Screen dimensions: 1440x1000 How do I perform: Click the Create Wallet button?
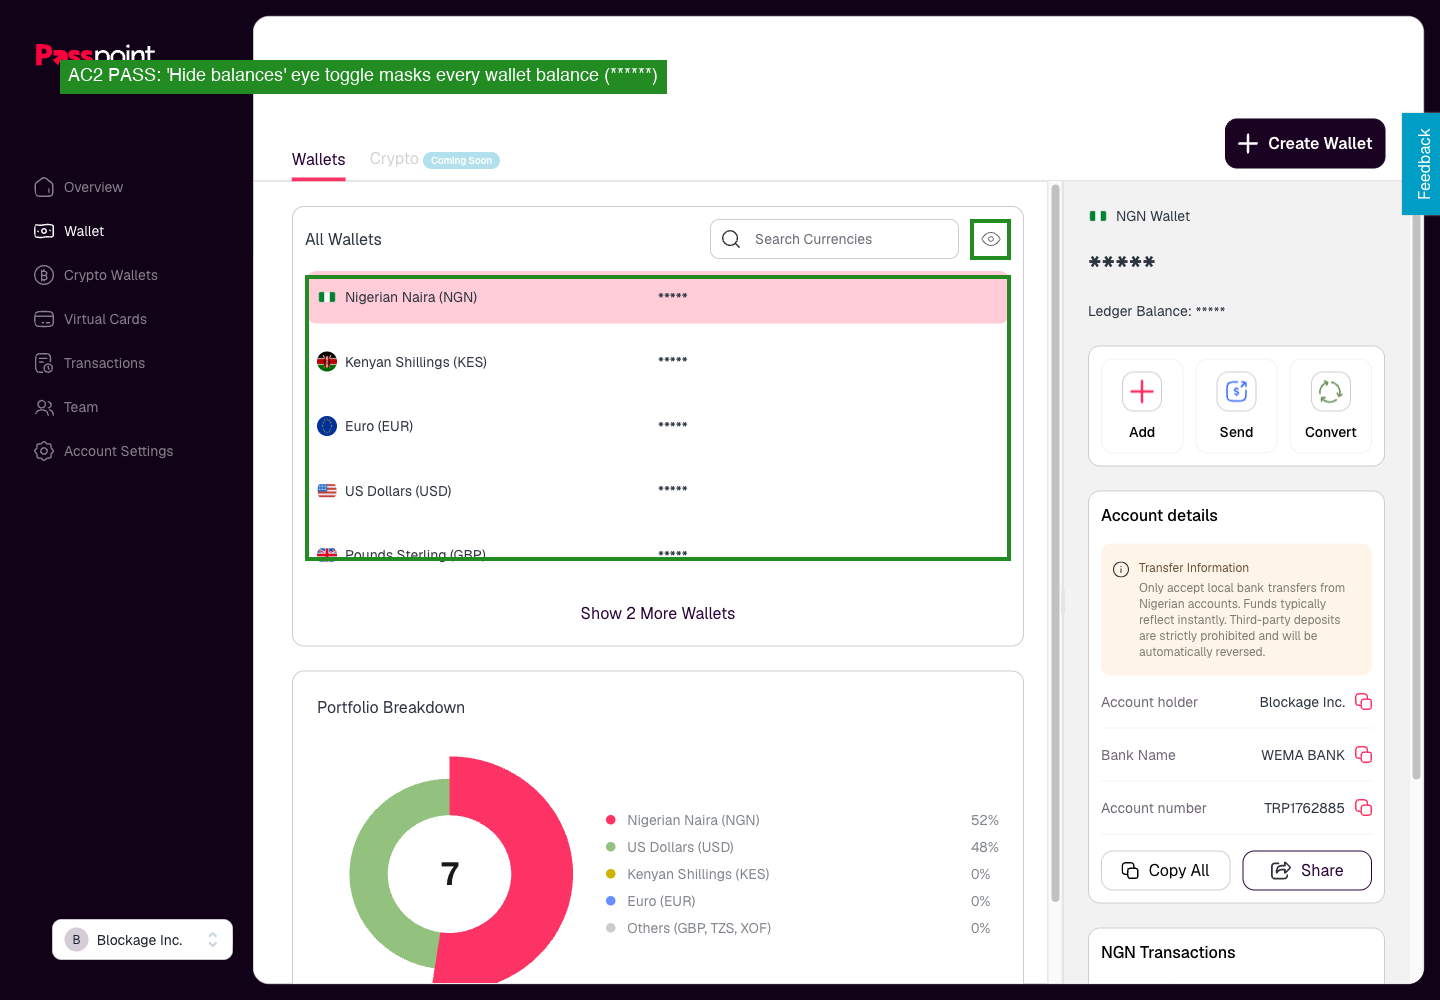(x=1305, y=144)
